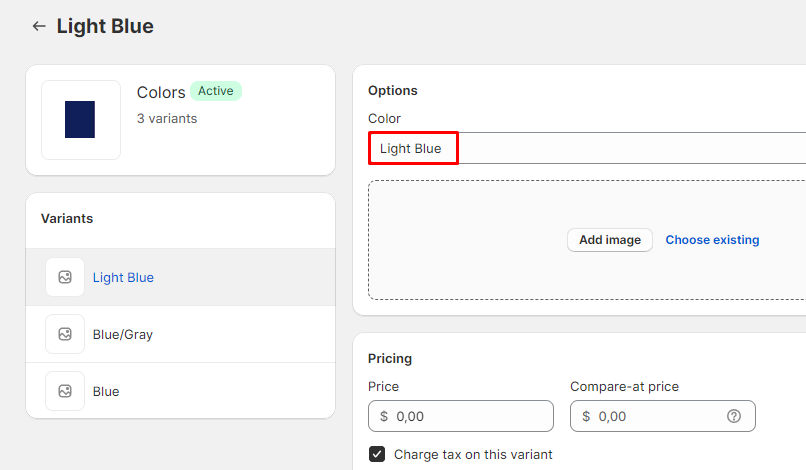
Task: Click the image placeholder icon for Light Blue variant
Action: (65, 277)
